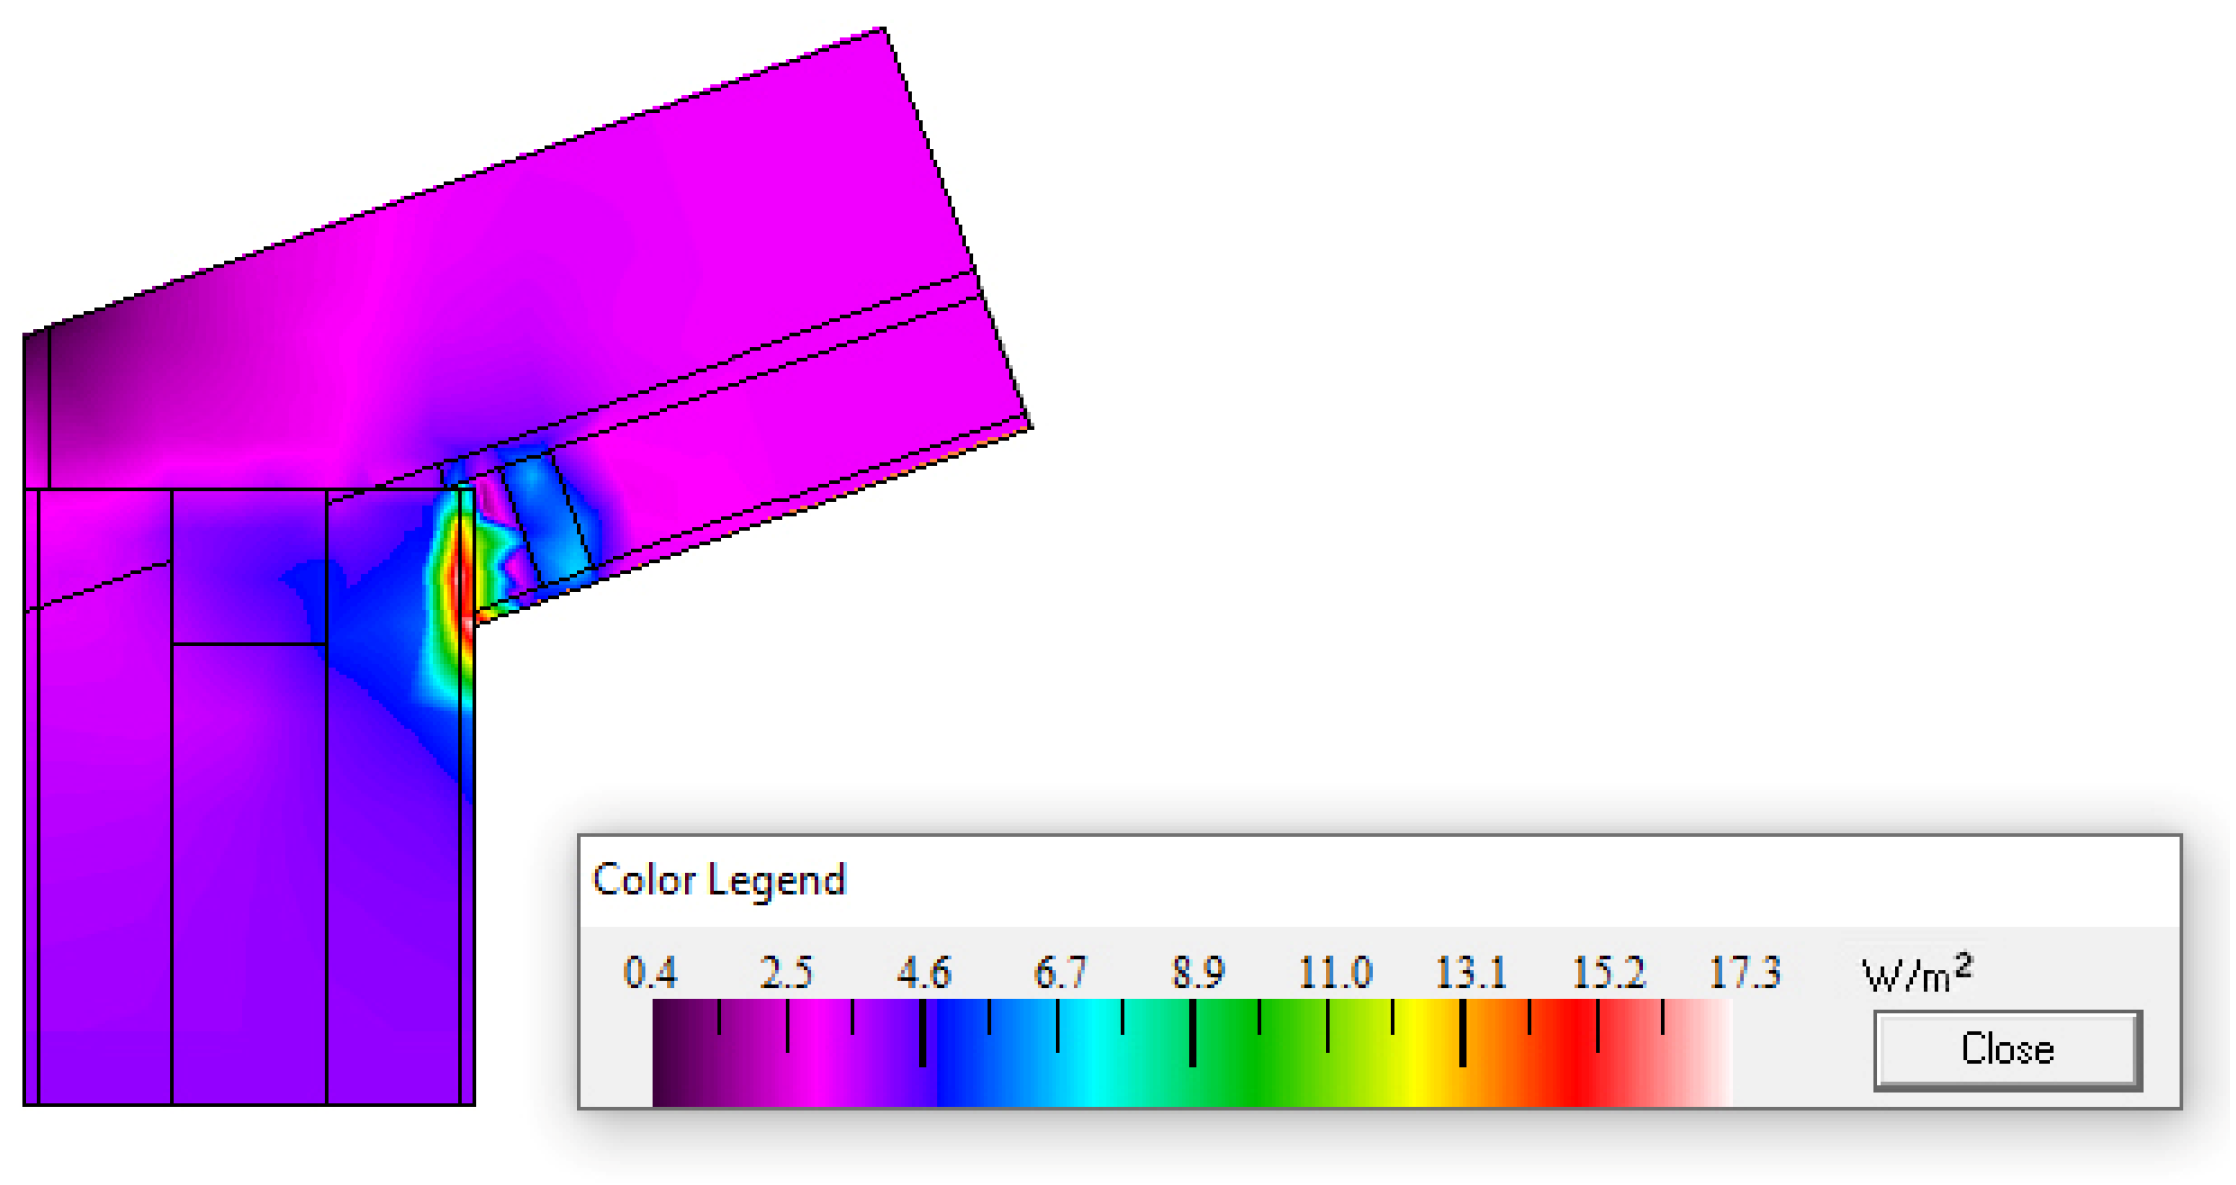Click the W/m² unit label
The width and height of the screenshot is (2236, 1185).
(x=1917, y=973)
